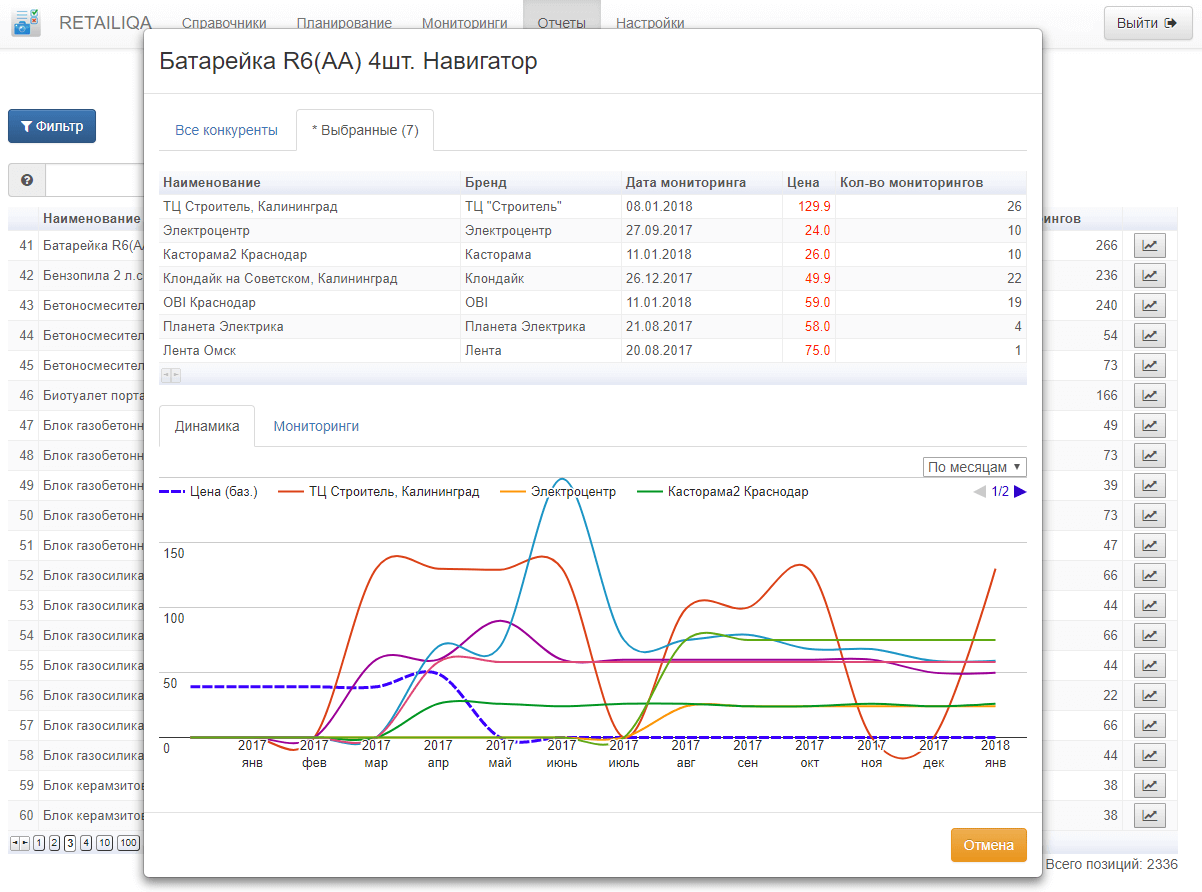
Task: Click the Фильтр button
Action: [52, 126]
